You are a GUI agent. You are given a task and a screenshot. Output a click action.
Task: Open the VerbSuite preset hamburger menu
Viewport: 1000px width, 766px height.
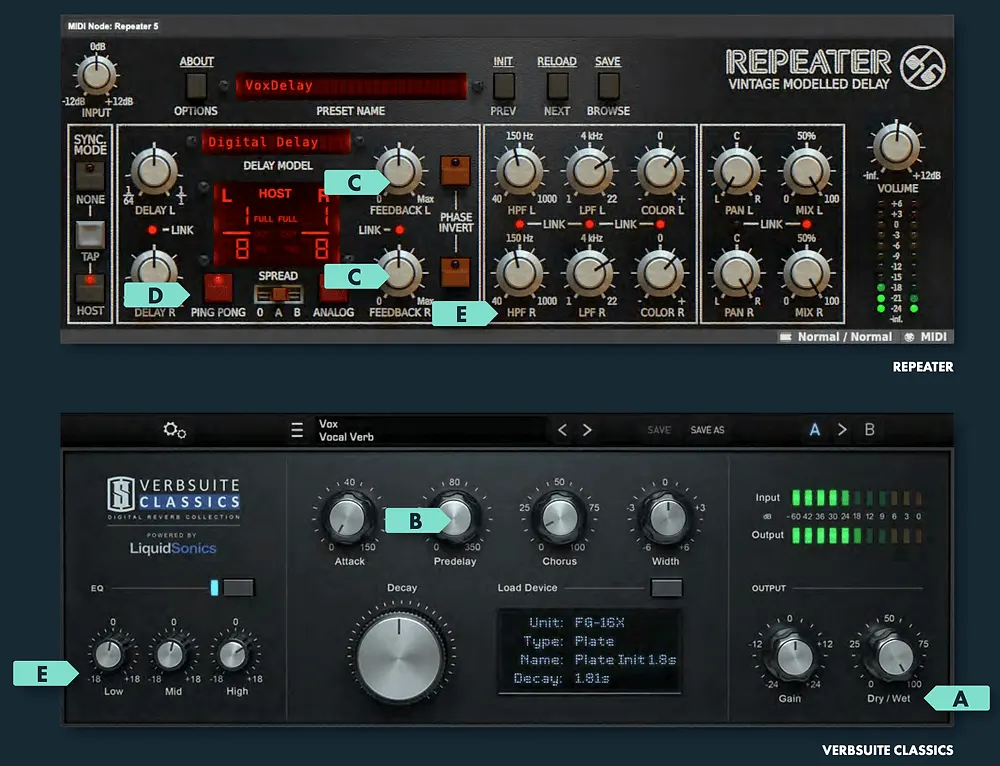pos(297,430)
